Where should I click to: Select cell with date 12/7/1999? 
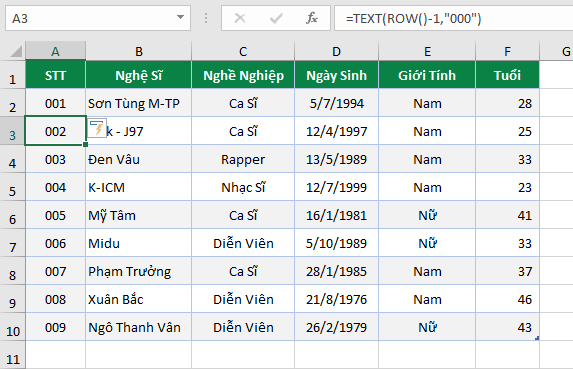coord(337,187)
